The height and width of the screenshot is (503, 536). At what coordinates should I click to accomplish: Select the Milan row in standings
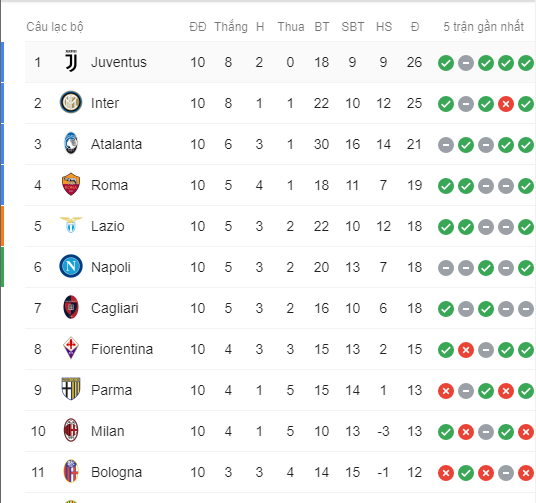(x=280, y=431)
